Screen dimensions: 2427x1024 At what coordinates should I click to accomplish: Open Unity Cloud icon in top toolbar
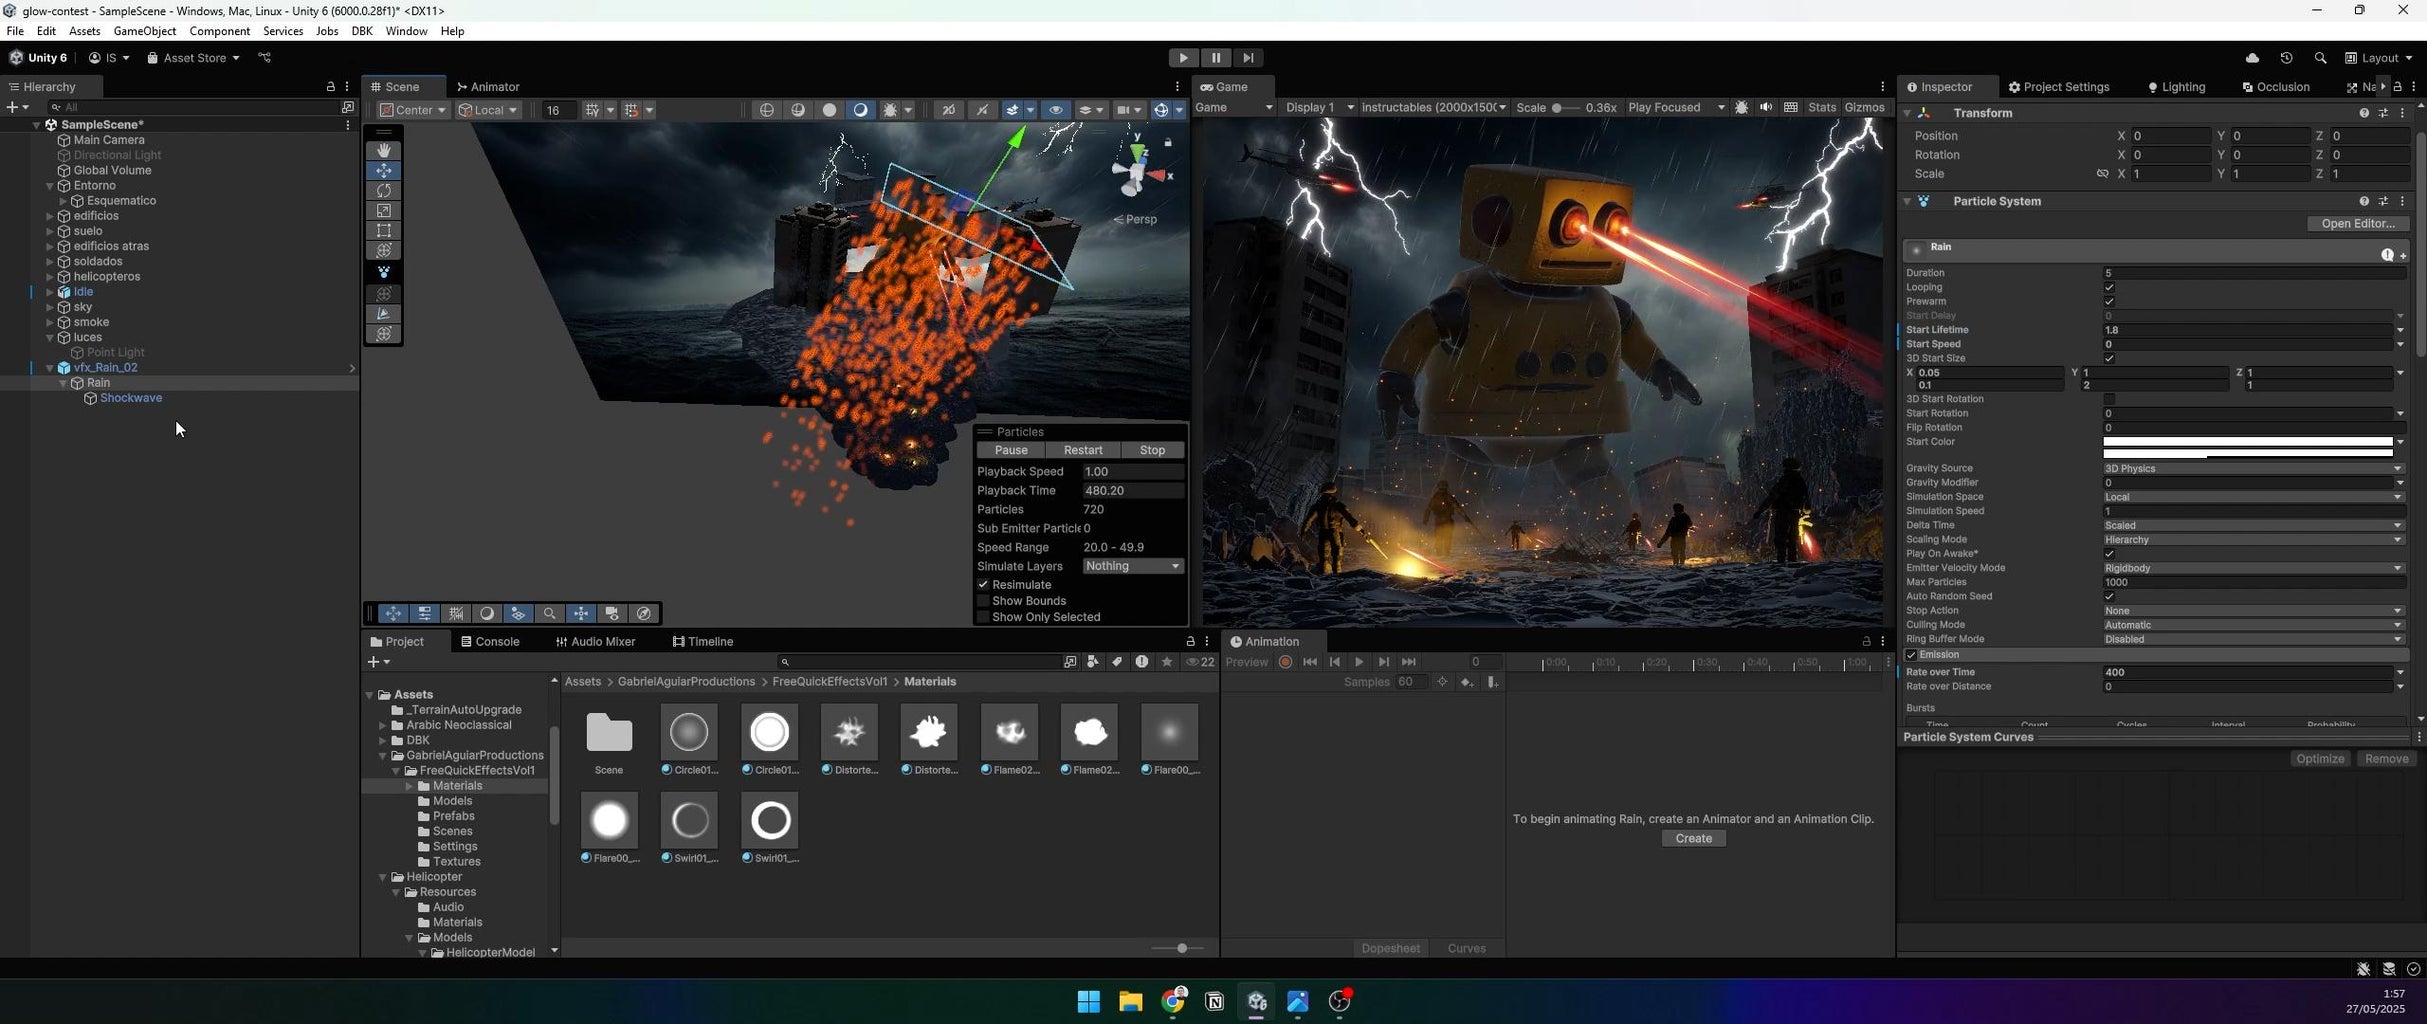2252,58
